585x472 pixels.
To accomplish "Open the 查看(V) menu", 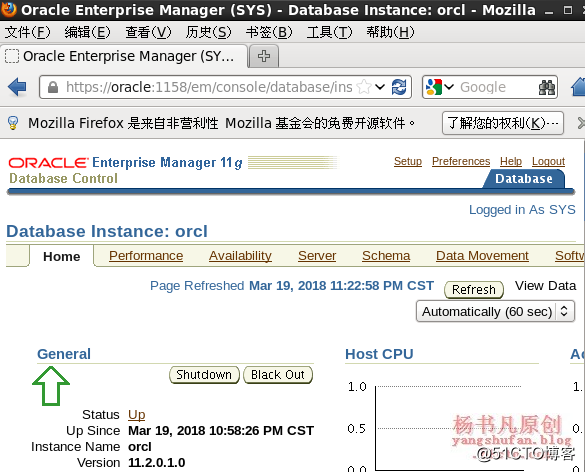I will (x=148, y=32).
